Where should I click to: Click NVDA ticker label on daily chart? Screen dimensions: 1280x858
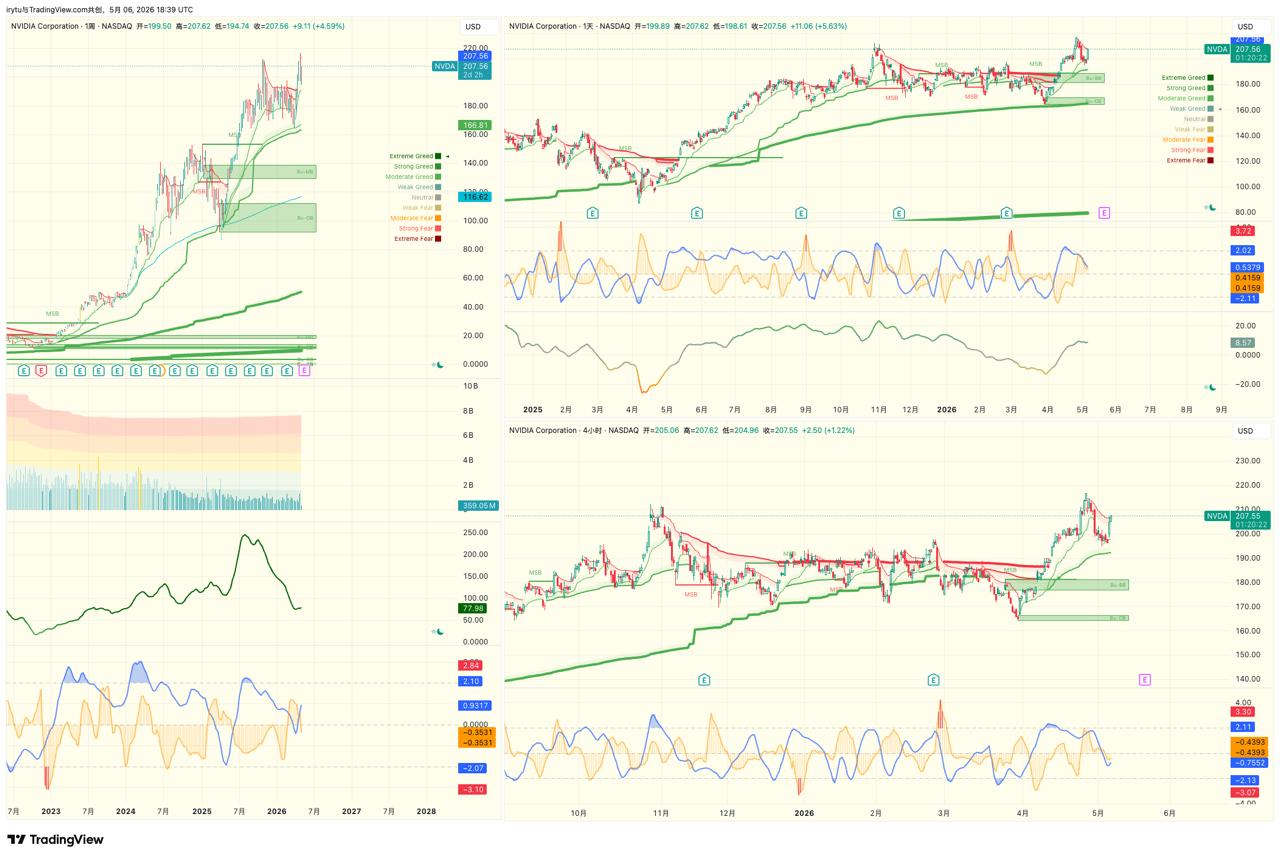1216,49
